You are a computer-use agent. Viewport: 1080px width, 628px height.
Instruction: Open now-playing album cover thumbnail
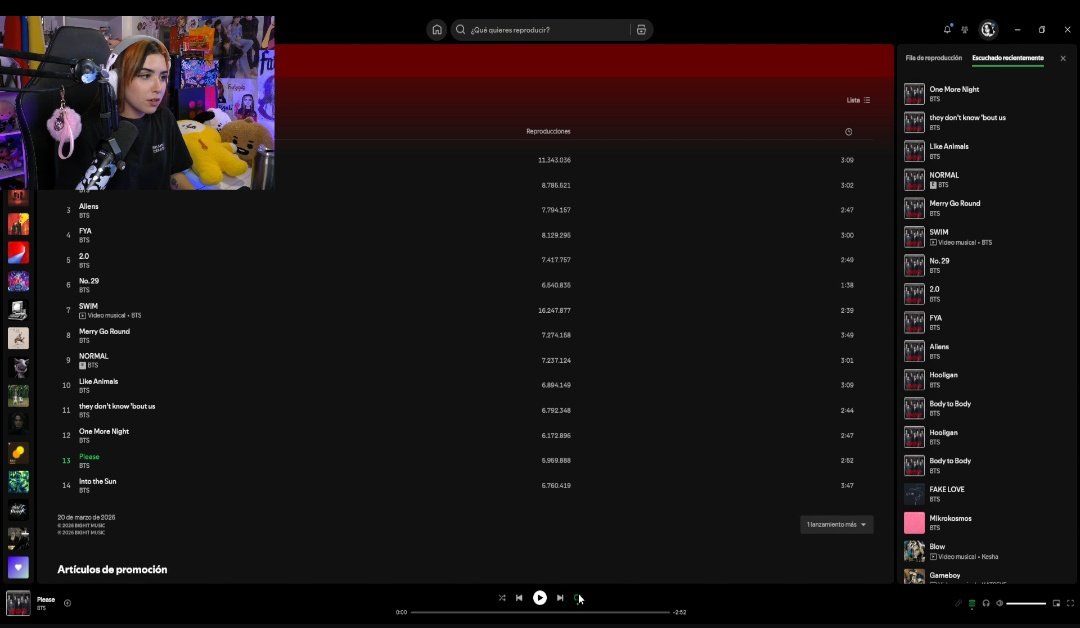click(18, 603)
